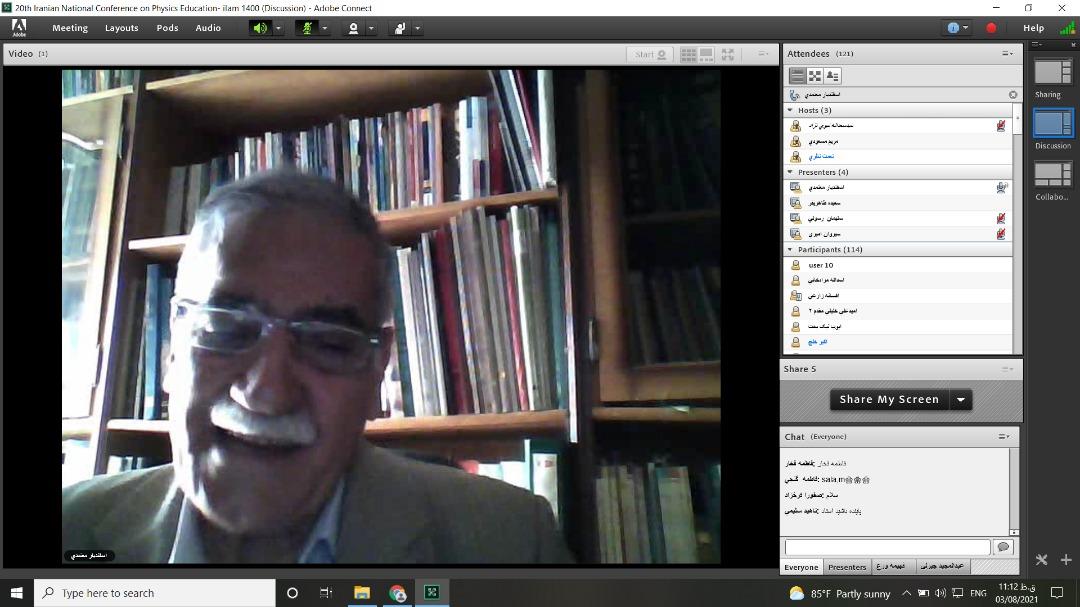Click the chat message input field
This screenshot has height=607, width=1080.
tap(887, 547)
